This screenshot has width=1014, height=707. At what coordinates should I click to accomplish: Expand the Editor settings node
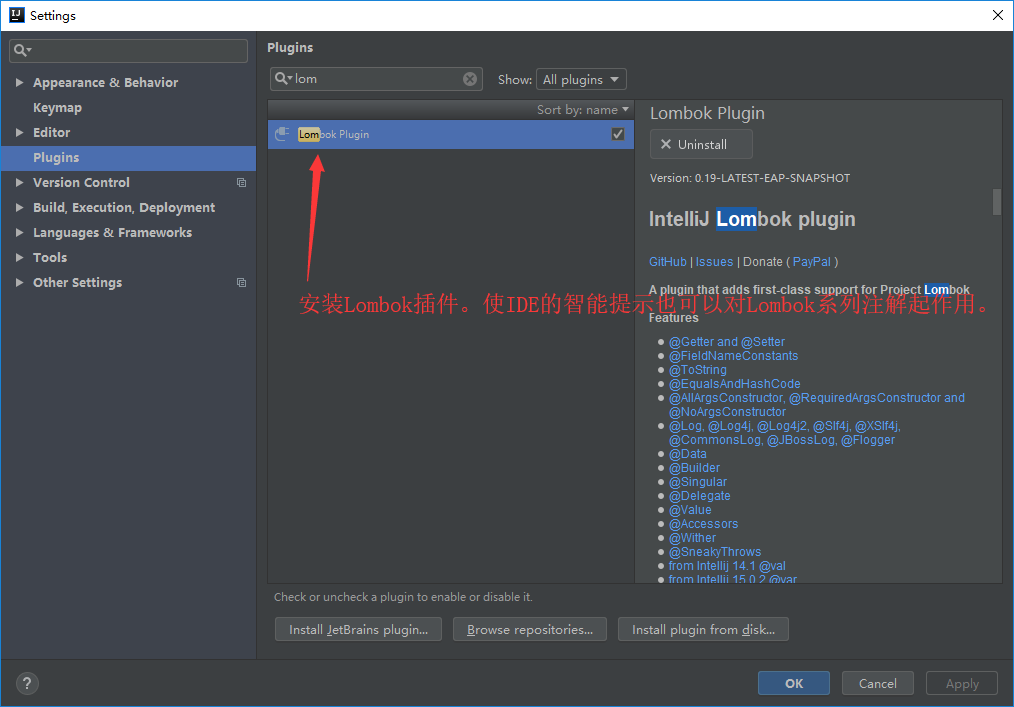point(19,133)
